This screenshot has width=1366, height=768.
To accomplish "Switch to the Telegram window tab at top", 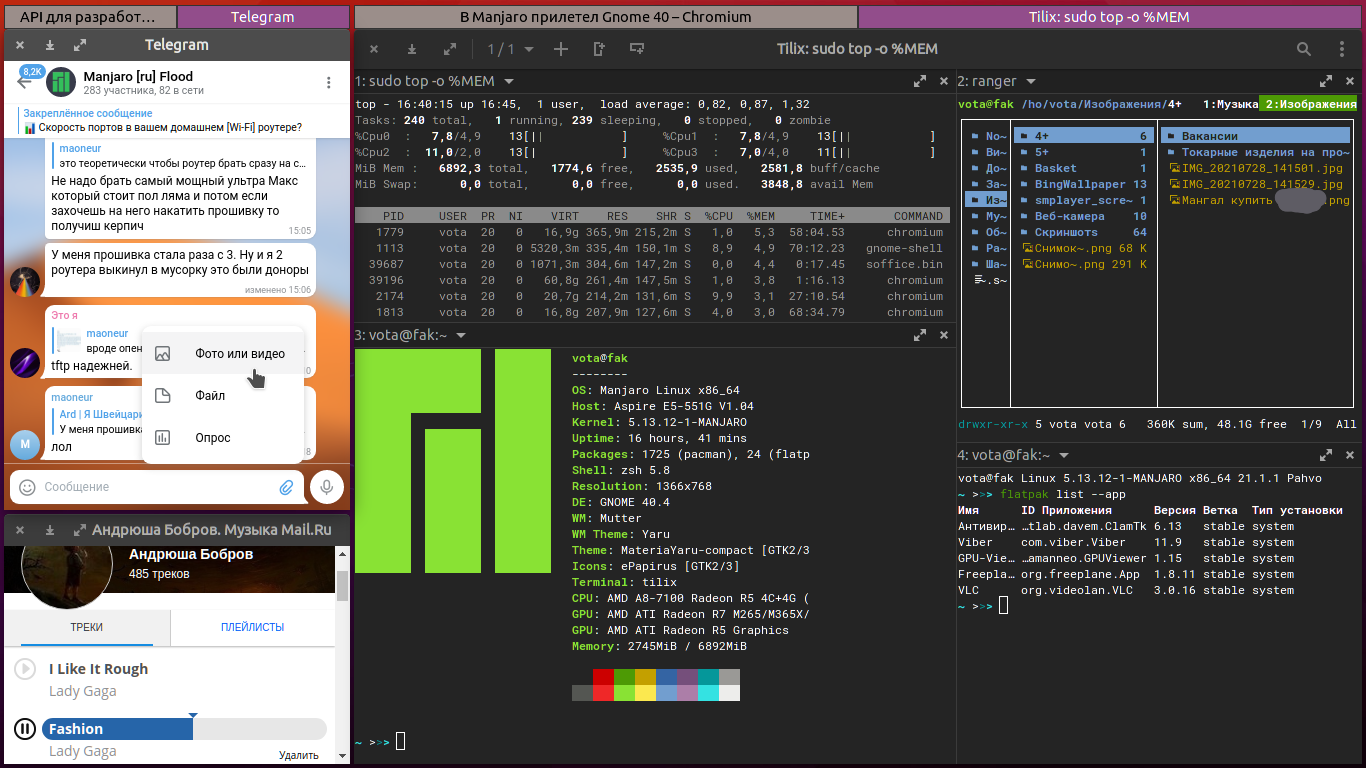I will click(263, 17).
